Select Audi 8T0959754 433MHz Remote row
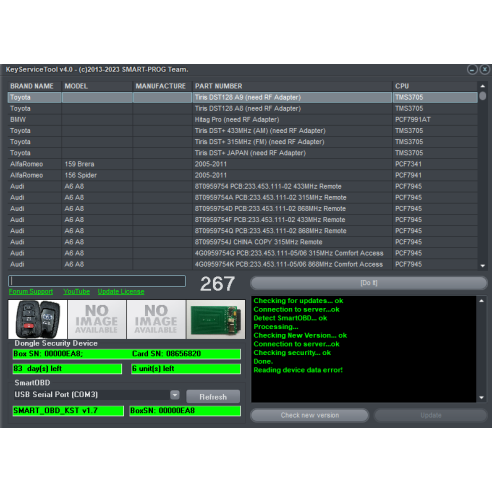This screenshot has width=492, height=492. [243, 186]
